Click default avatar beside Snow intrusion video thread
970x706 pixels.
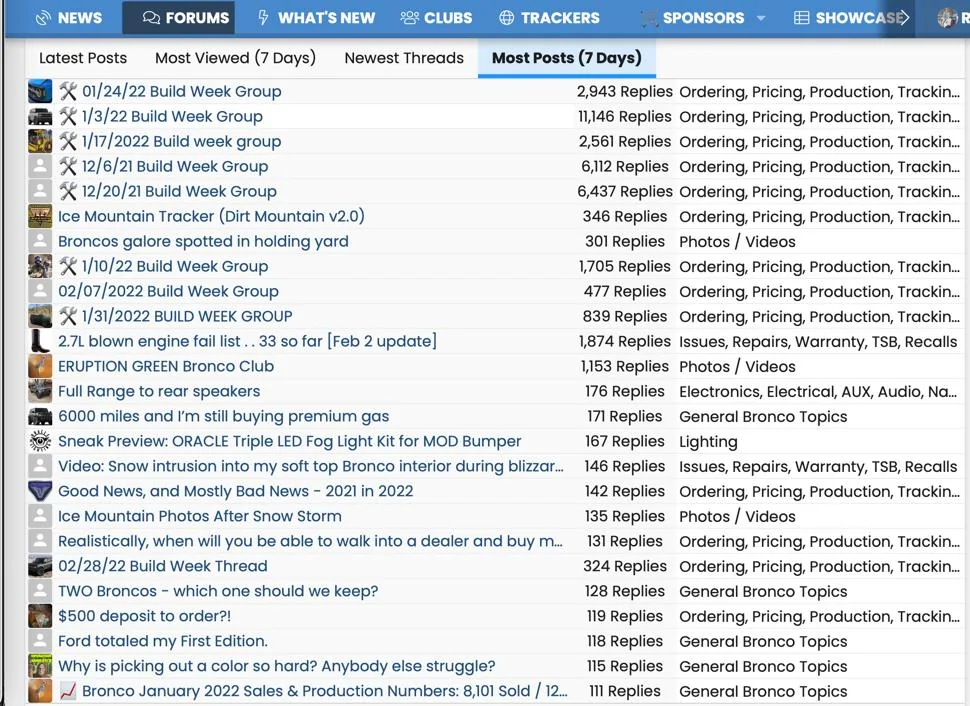tap(40, 466)
